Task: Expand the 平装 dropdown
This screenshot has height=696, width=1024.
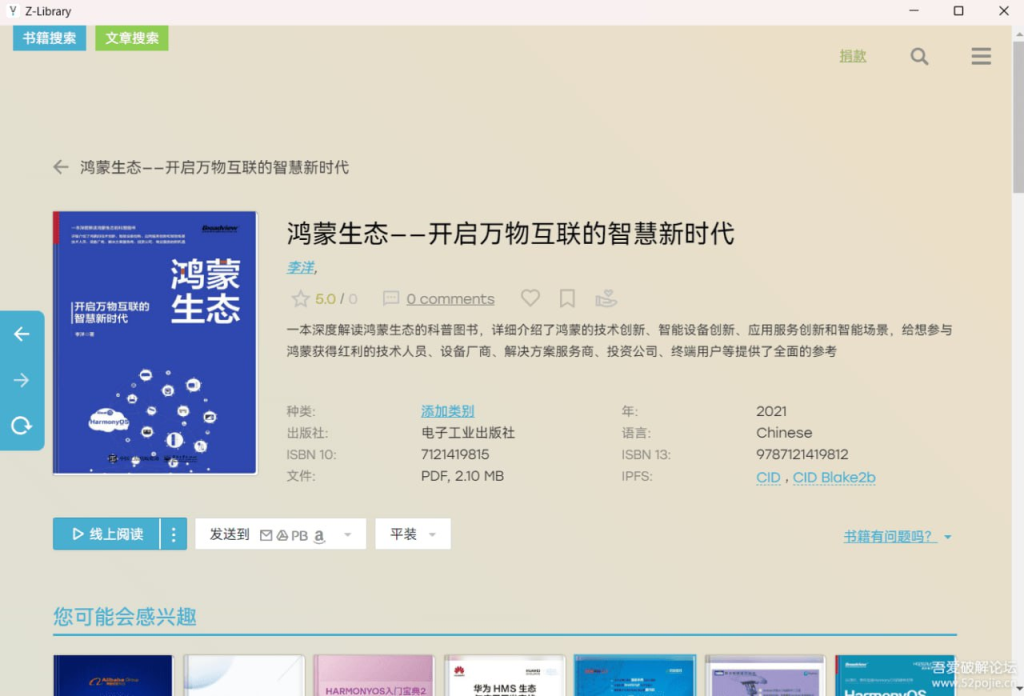Action: click(x=413, y=534)
